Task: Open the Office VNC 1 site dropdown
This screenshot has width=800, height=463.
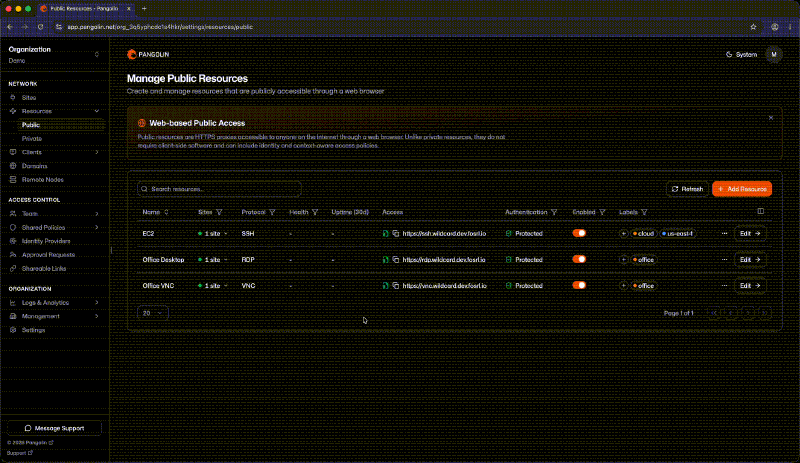Action: coord(213,286)
